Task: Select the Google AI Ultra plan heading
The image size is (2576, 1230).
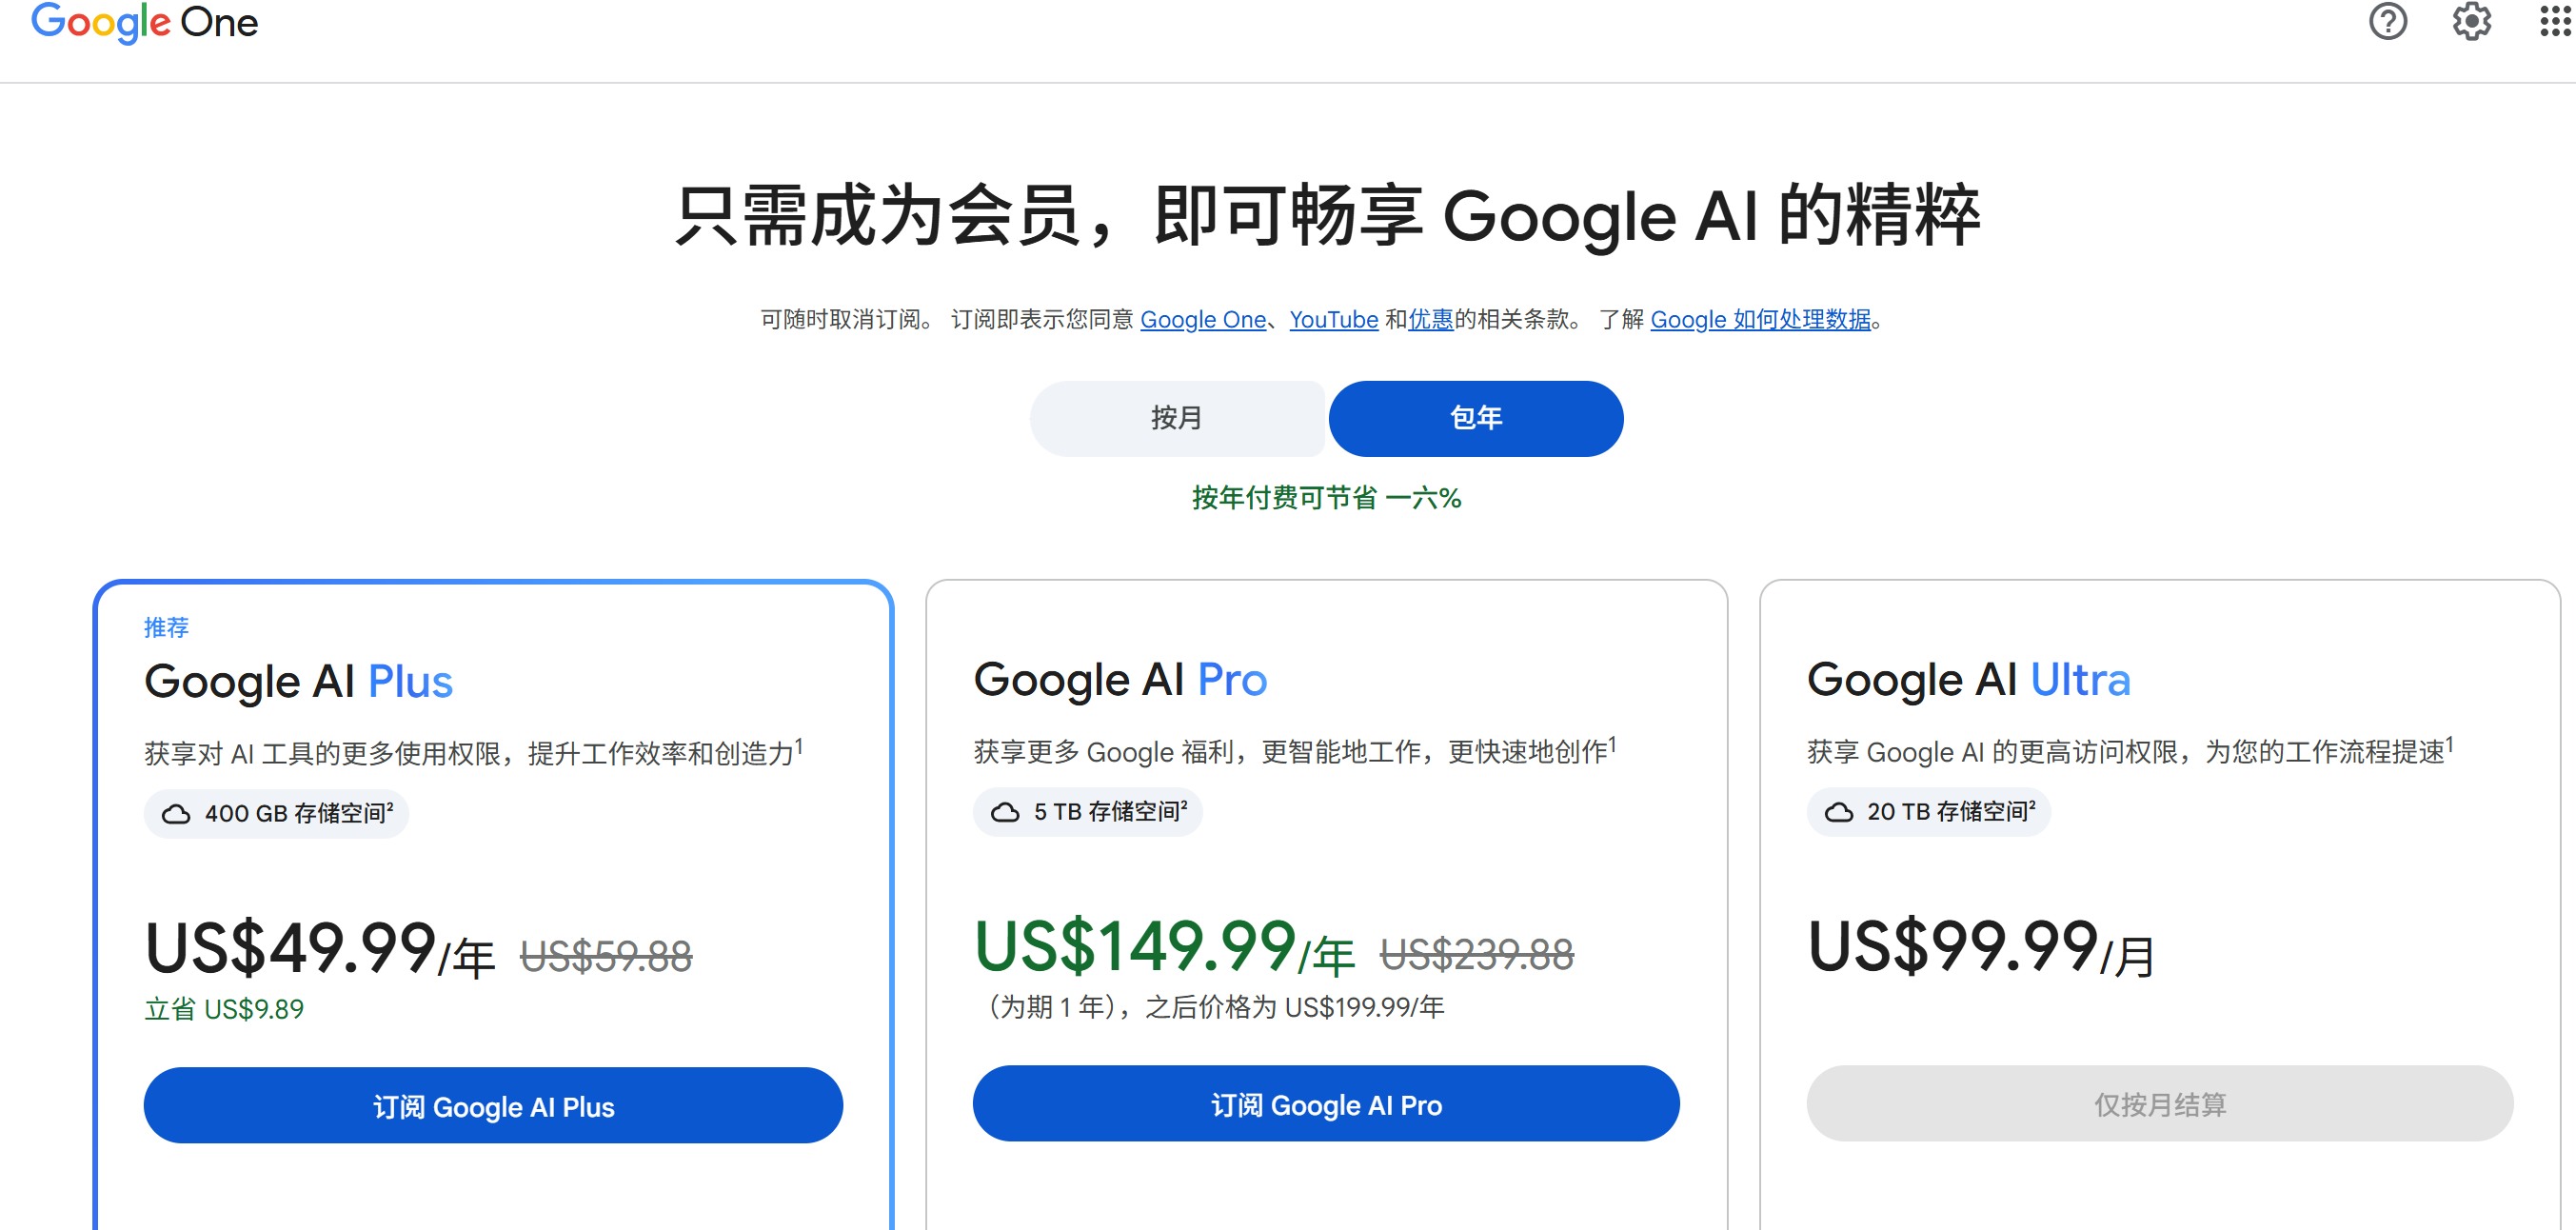Action: coord(1968,680)
